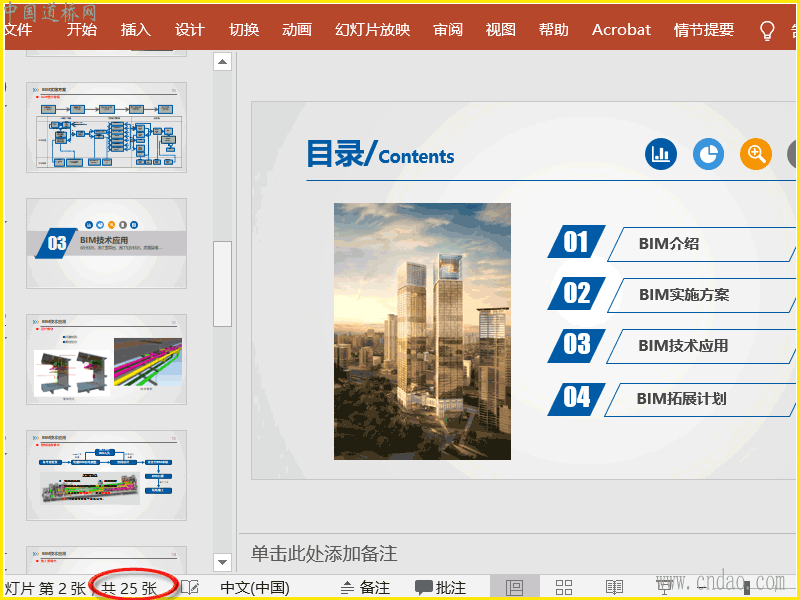Open the 幻灯片放映 tab
Image resolution: width=800 pixels, height=600 pixels.
[x=372, y=30]
